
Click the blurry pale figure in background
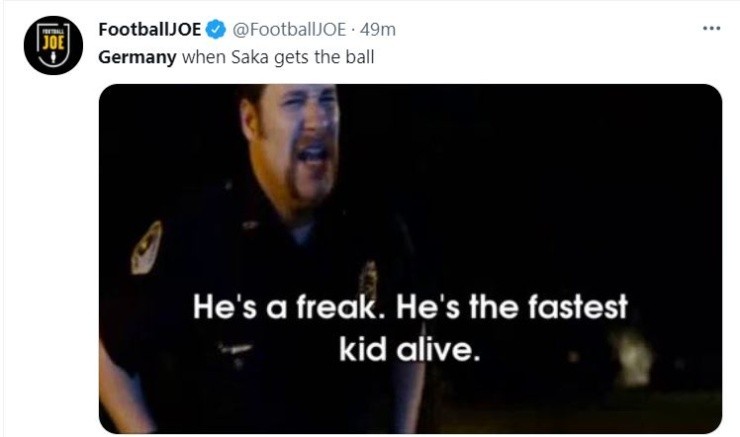coord(632,357)
